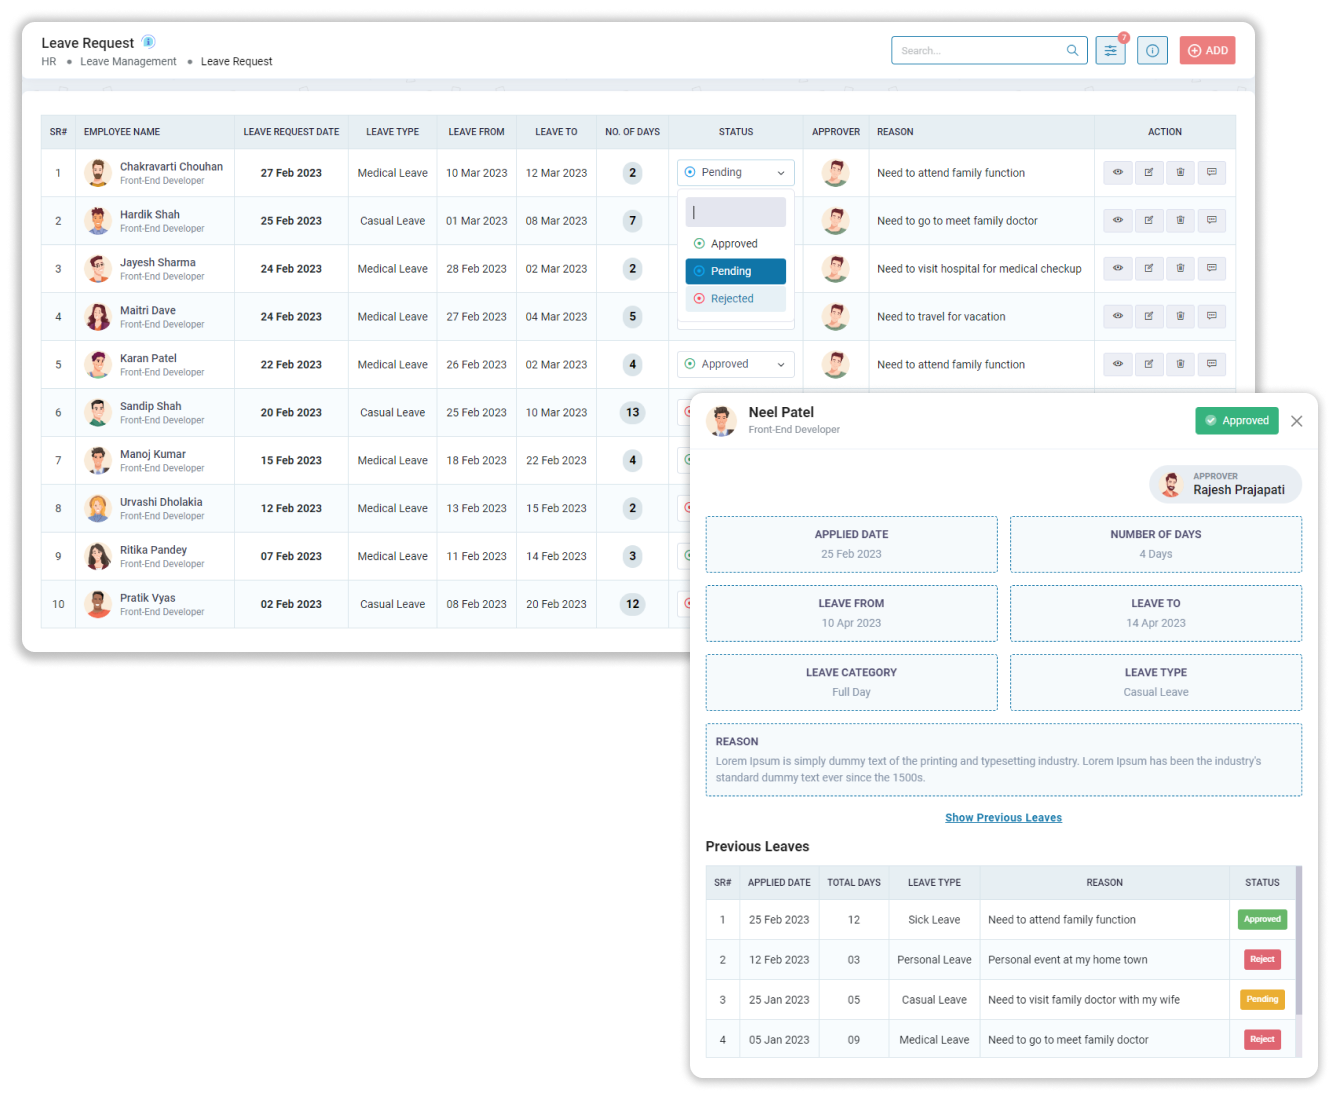Click the search magnifier icon

point(1072,51)
